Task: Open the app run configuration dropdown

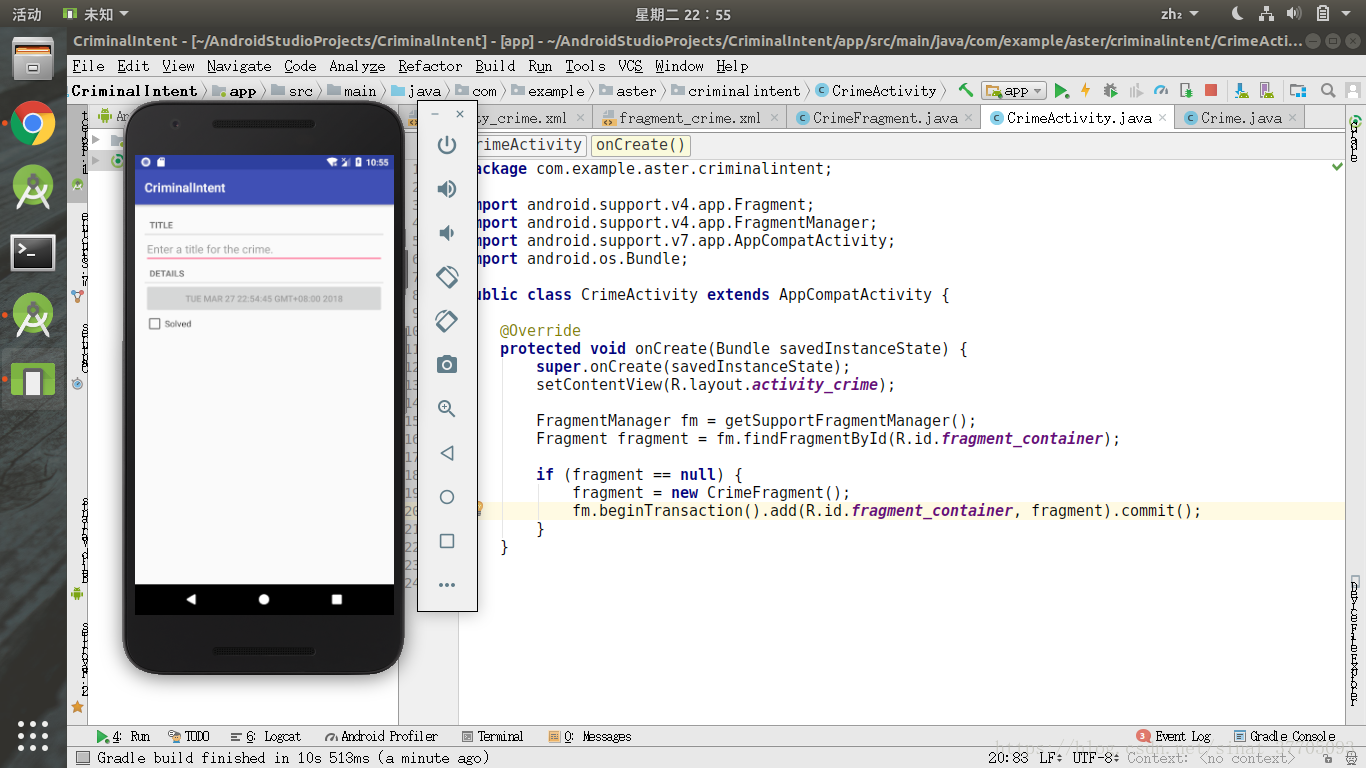Action: coord(1014,90)
